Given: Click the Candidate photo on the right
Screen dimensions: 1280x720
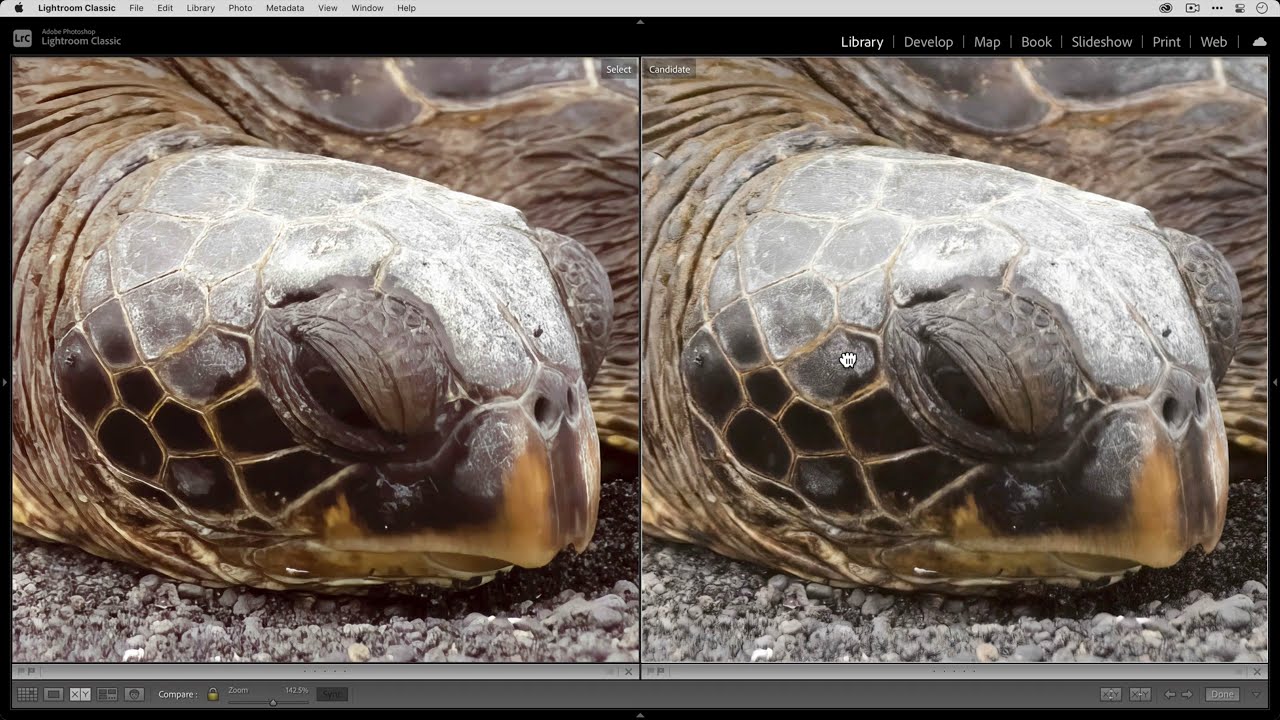Looking at the screenshot, I should click(x=954, y=360).
